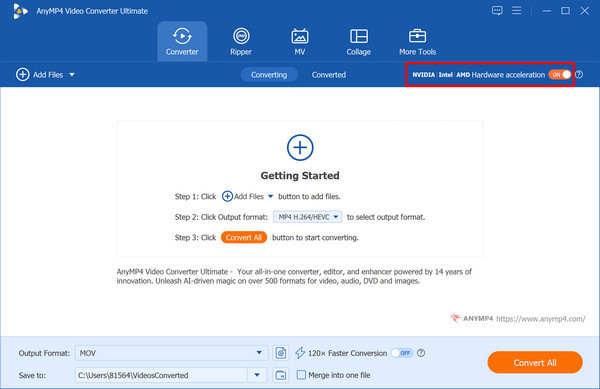Image resolution: width=600 pixels, height=389 pixels.
Task: Select the Converted sub-tab
Action: tap(329, 75)
